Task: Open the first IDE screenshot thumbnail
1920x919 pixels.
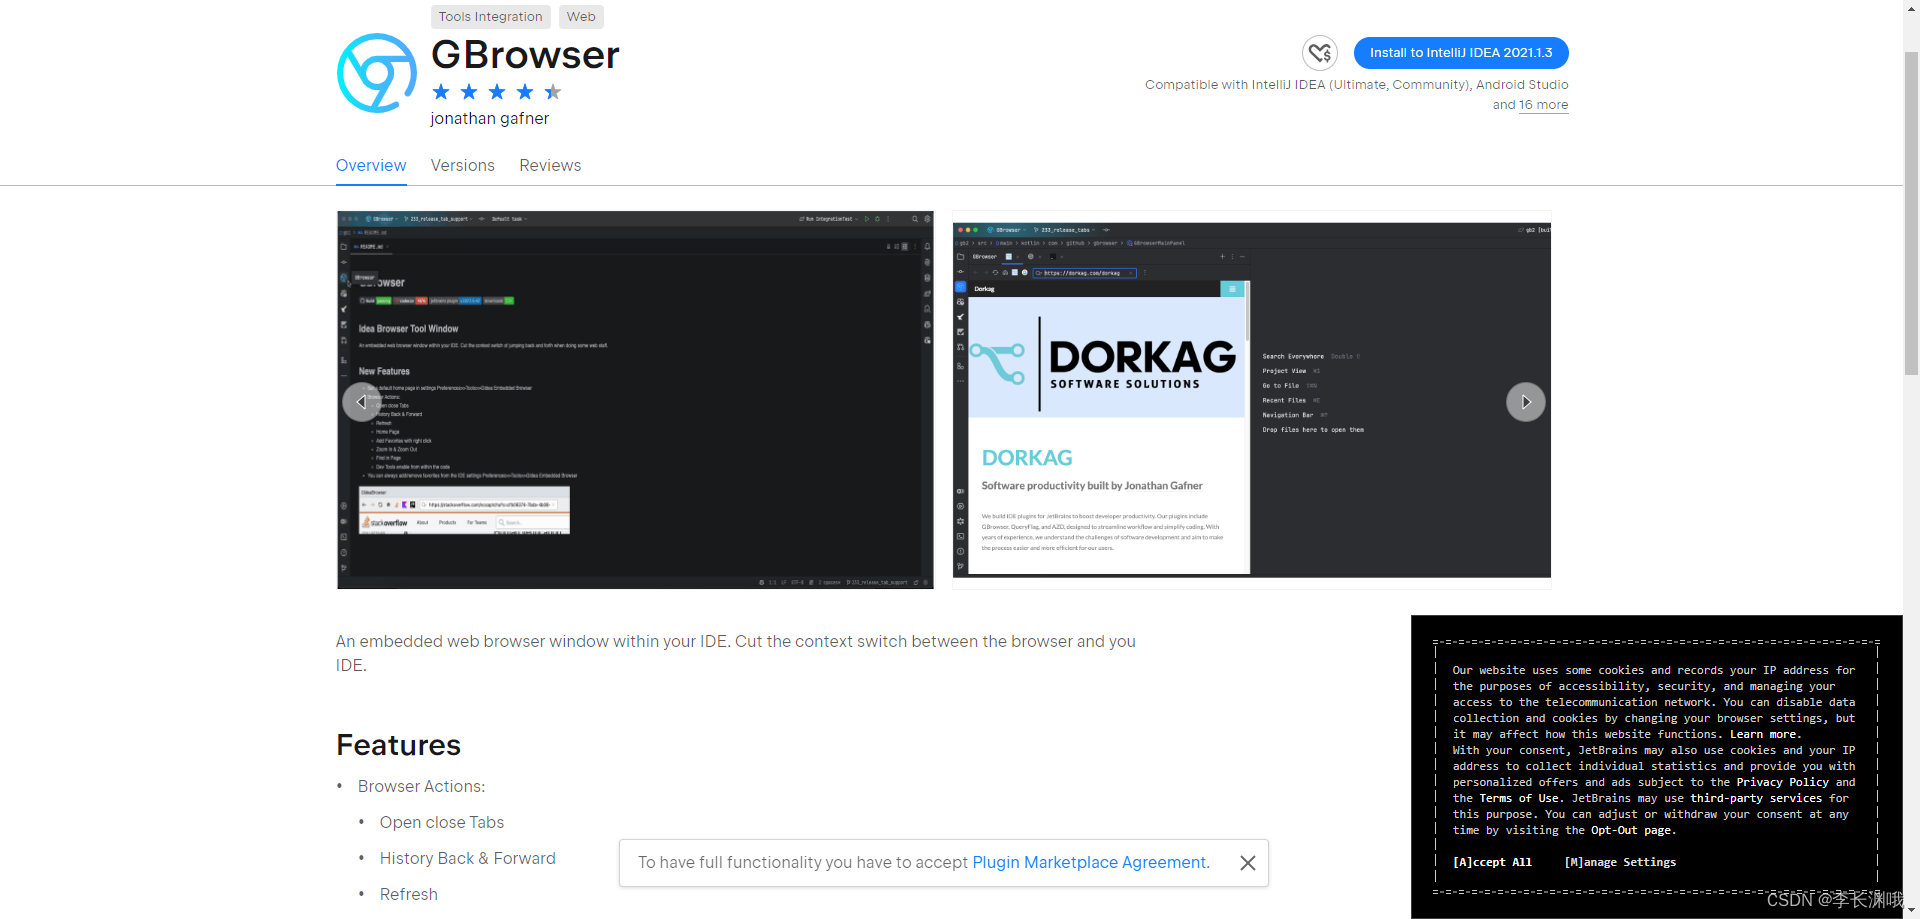Action: point(635,400)
